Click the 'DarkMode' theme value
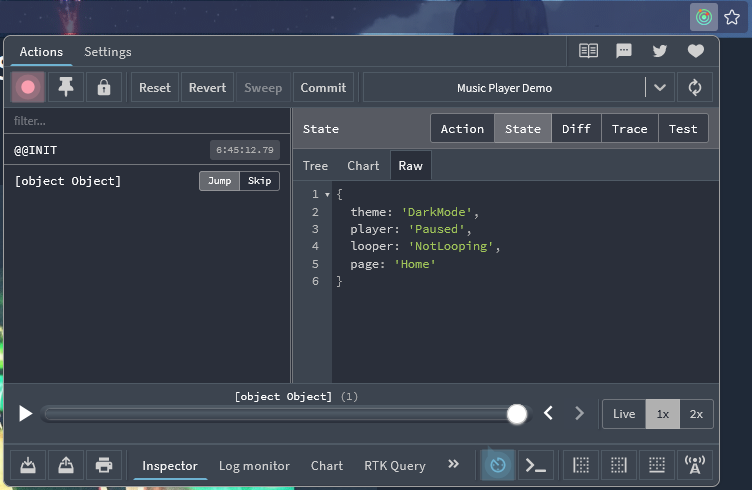752x490 pixels. tap(436, 212)
